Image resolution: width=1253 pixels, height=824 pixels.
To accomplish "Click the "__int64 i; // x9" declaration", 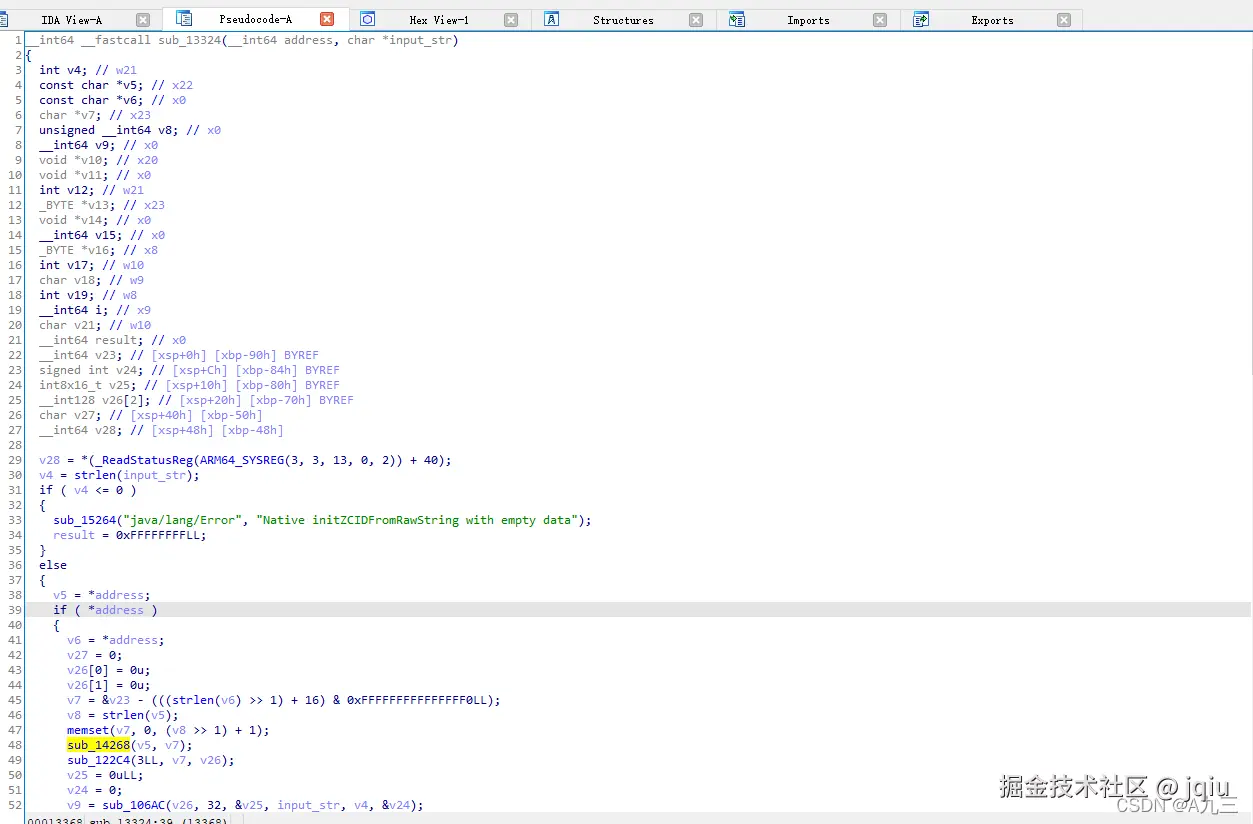I will click(x=95, y=310).
